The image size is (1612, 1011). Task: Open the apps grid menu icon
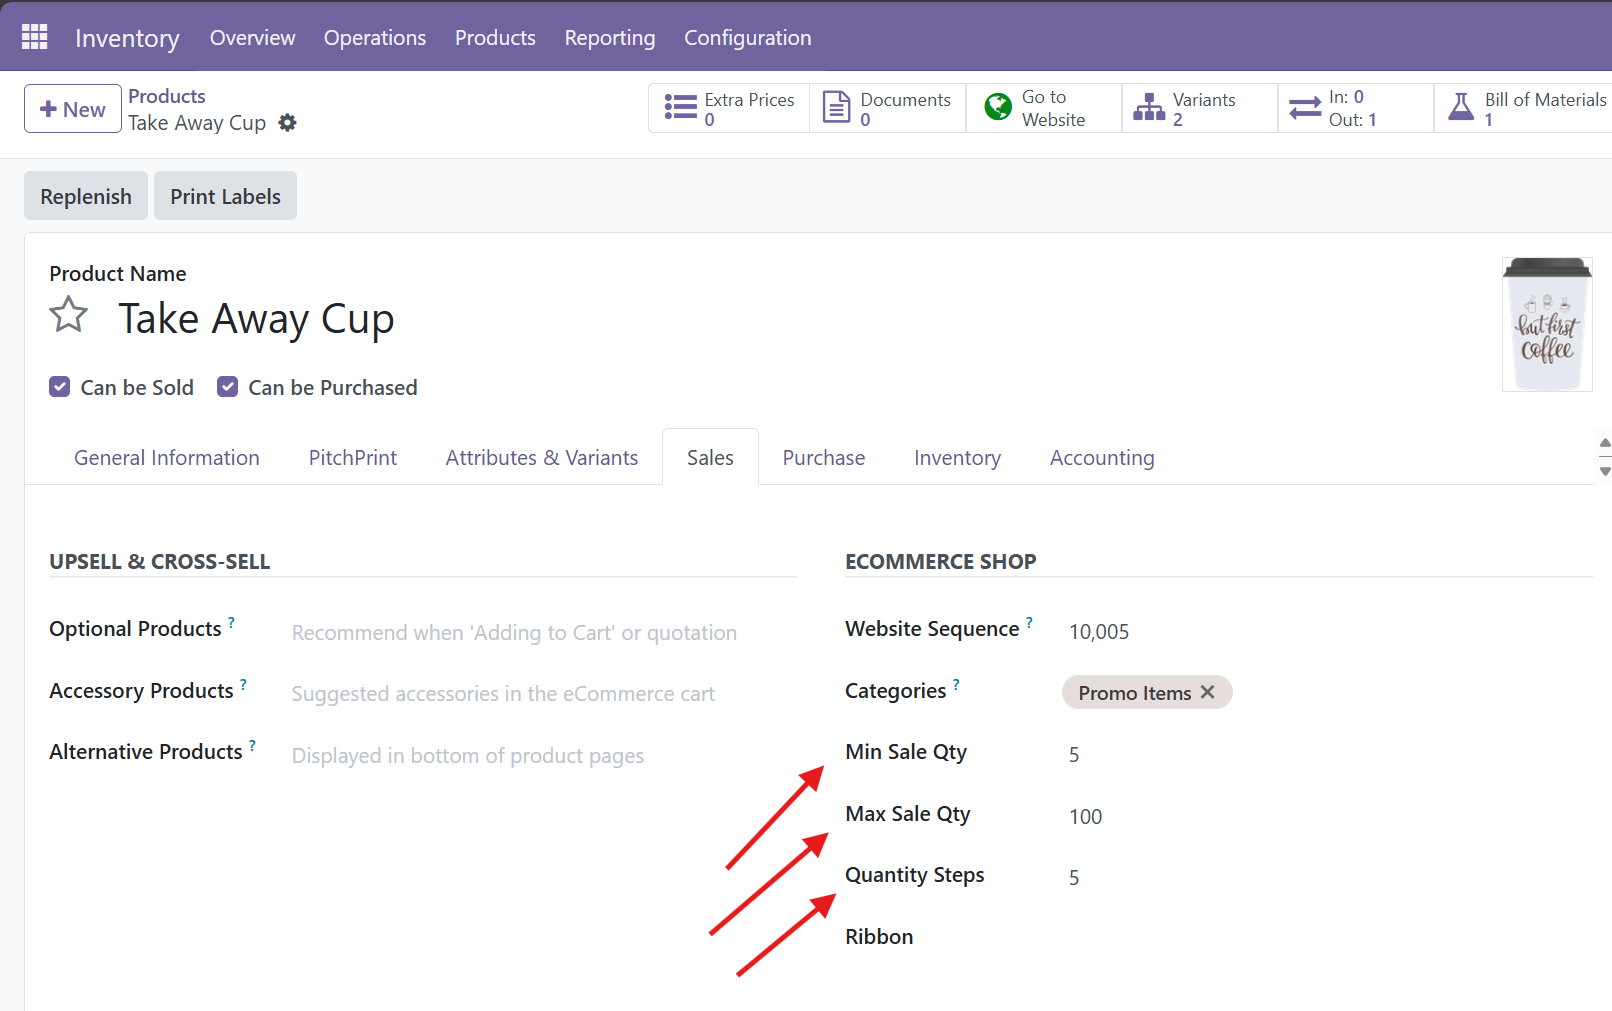[35, 37]
